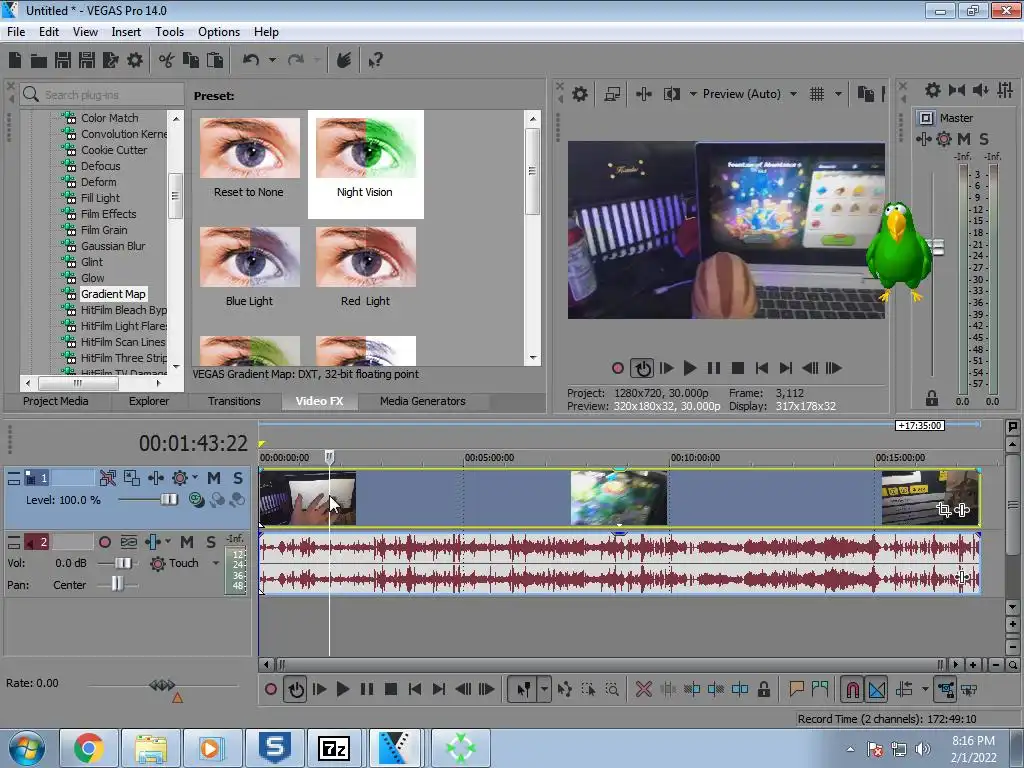Mute audio track 2 with M button
The image size is (1024, 768).
click(187, 542)
